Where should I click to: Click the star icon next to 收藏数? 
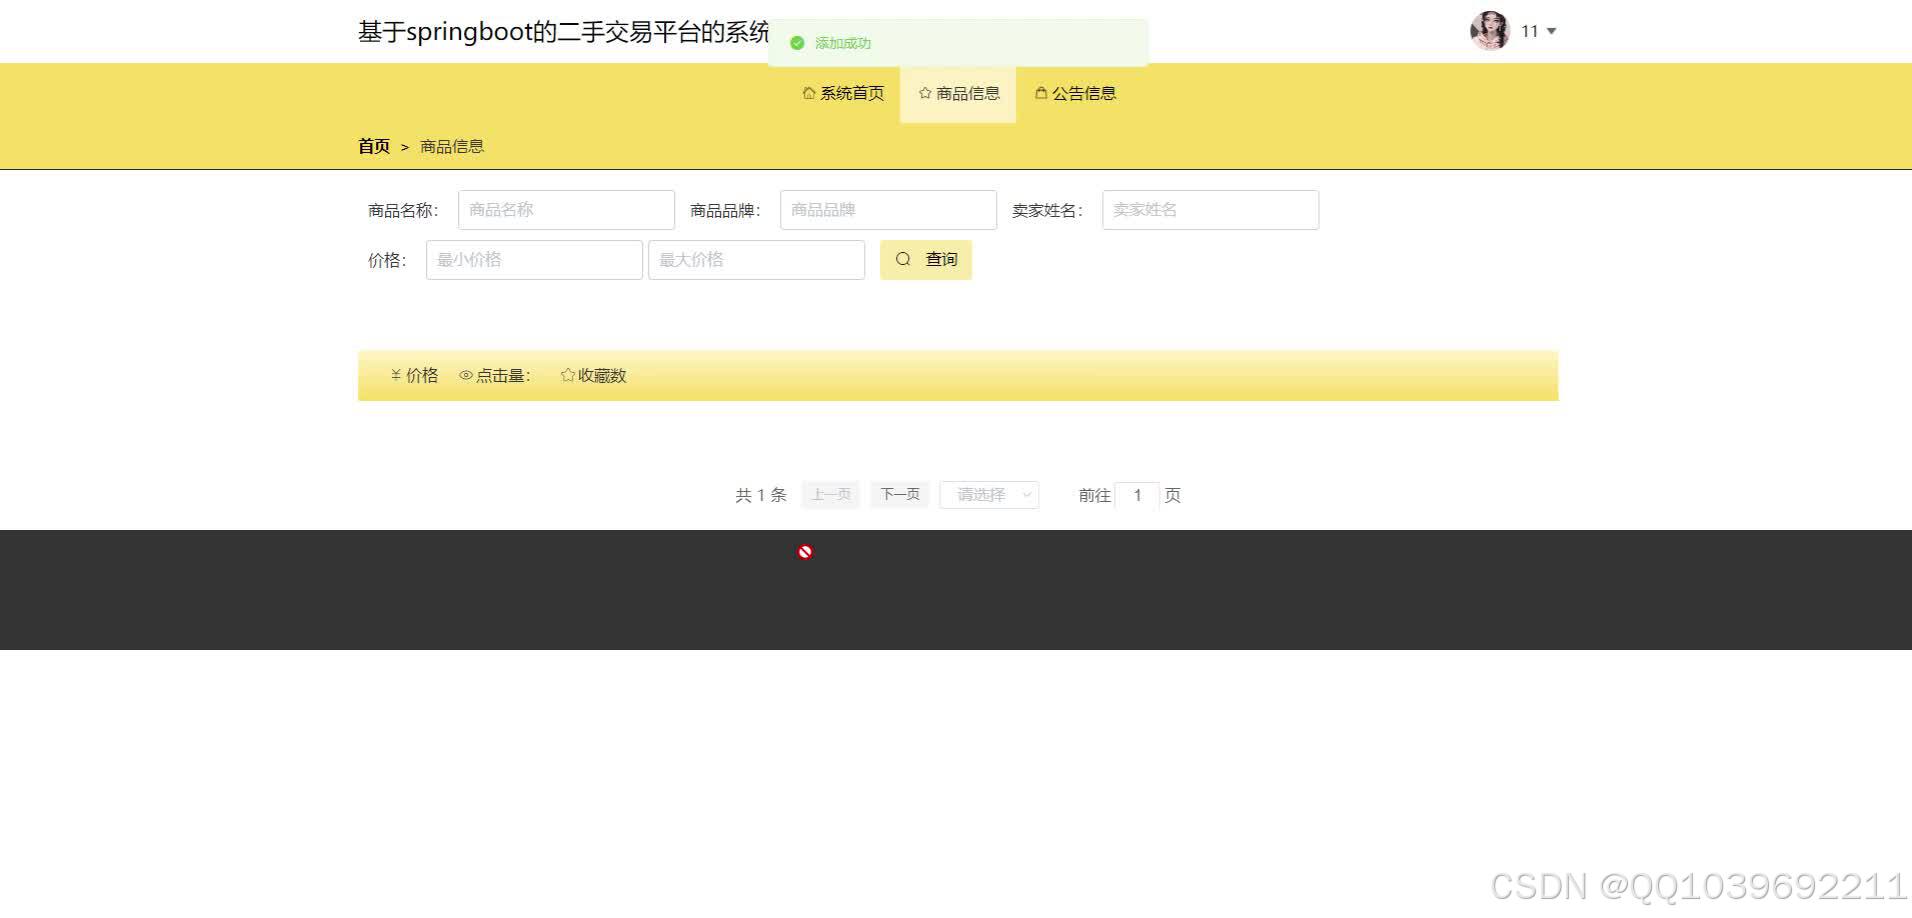tap(566, 375)
